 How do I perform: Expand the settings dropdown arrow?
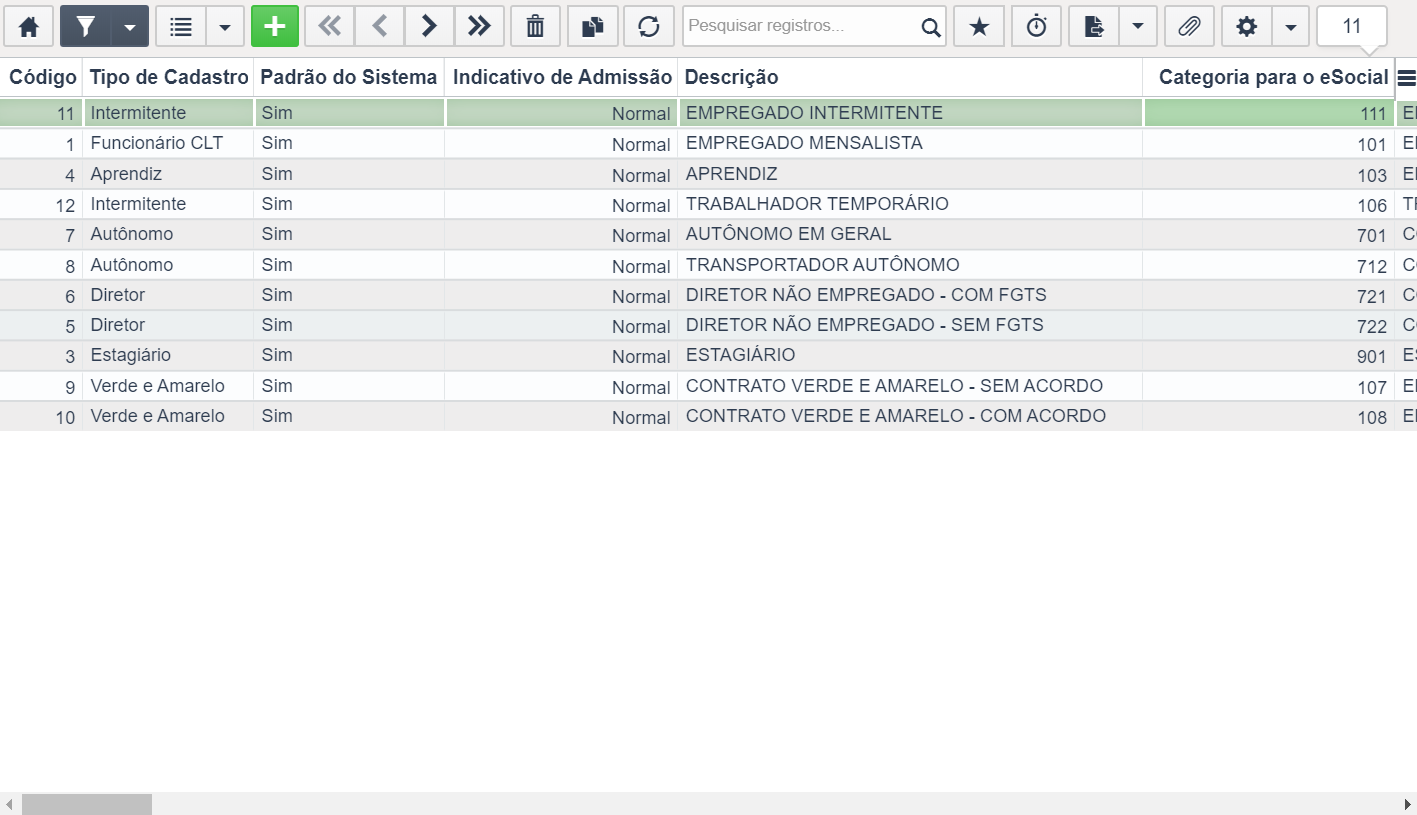coord(1291,26)
